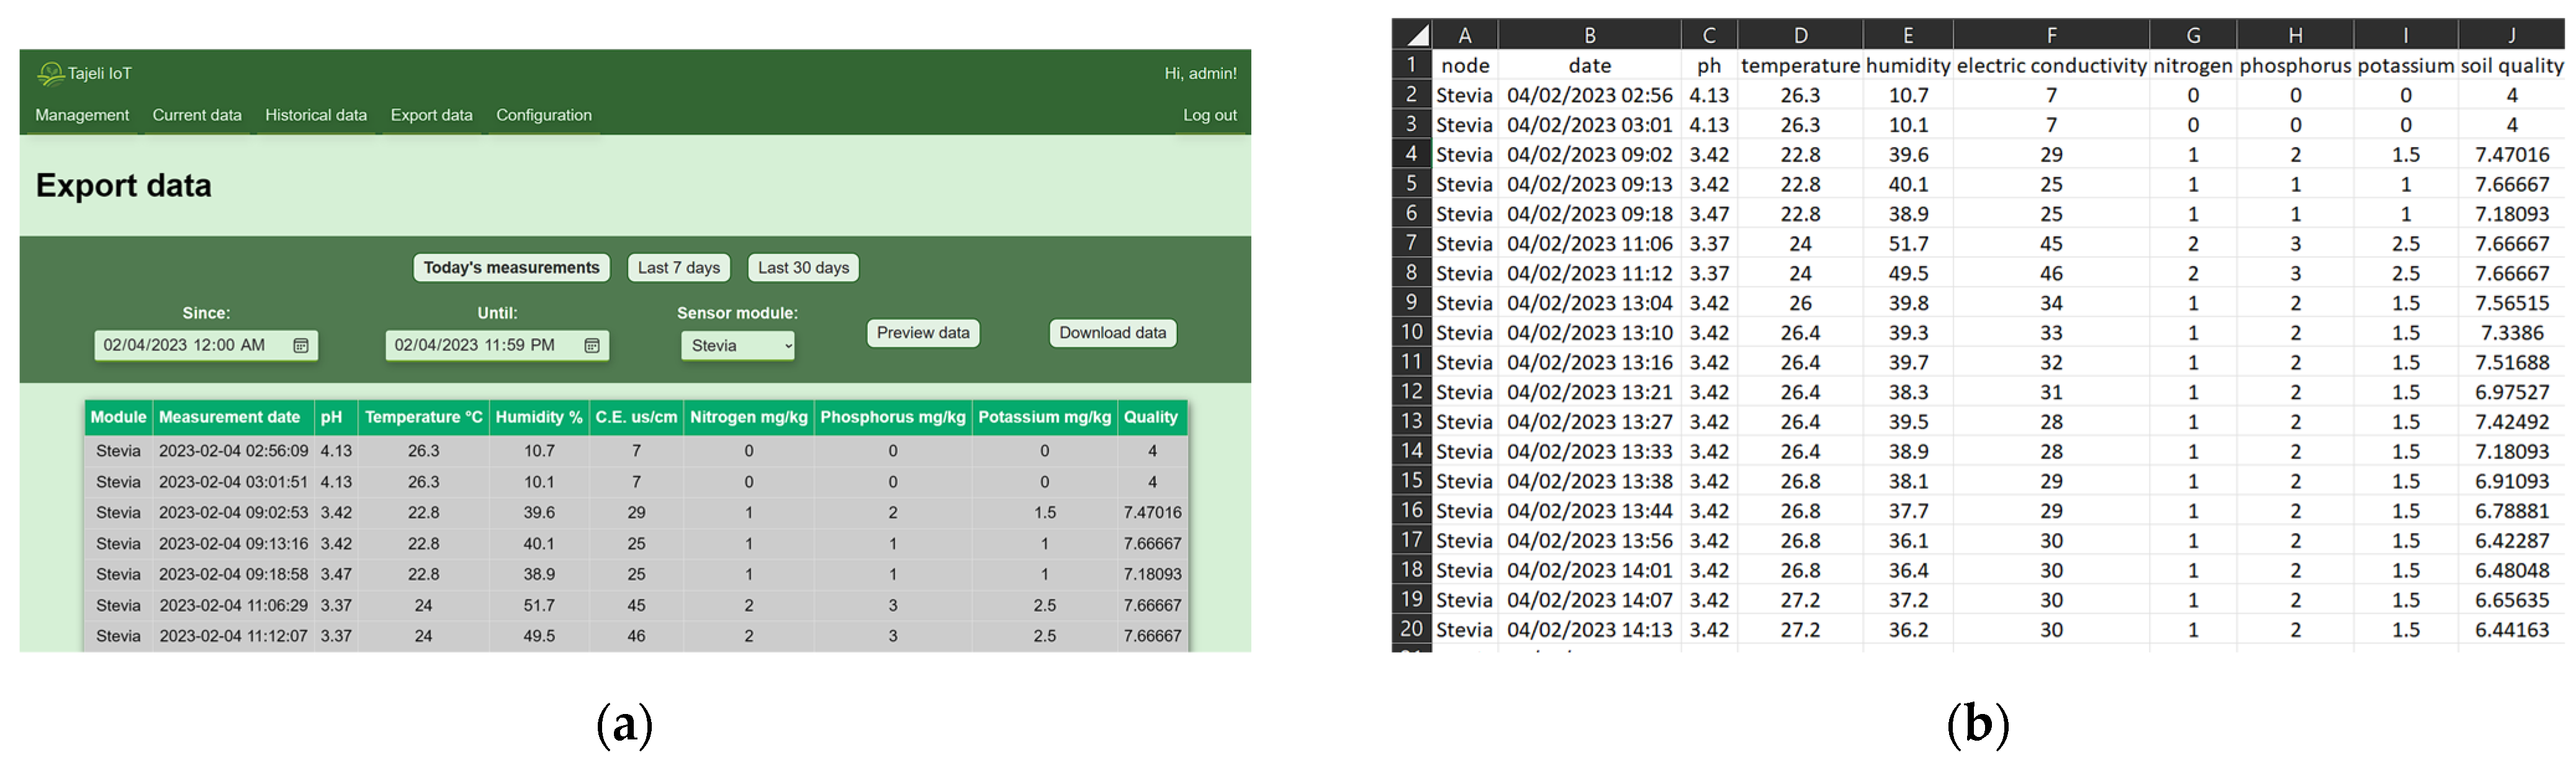Click the Download data button
2576x763 pixels.
point(1112,332)
